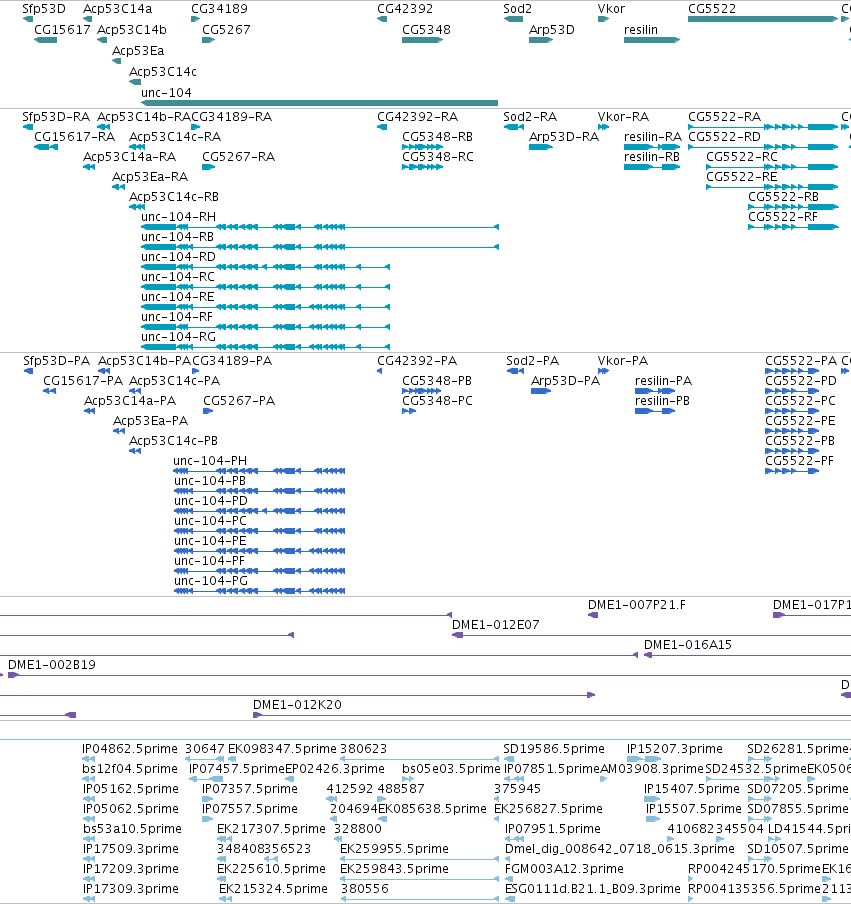851x904 pixels.
Task: Select BAC clone DME1-012K20
Action: coord(297,705)
